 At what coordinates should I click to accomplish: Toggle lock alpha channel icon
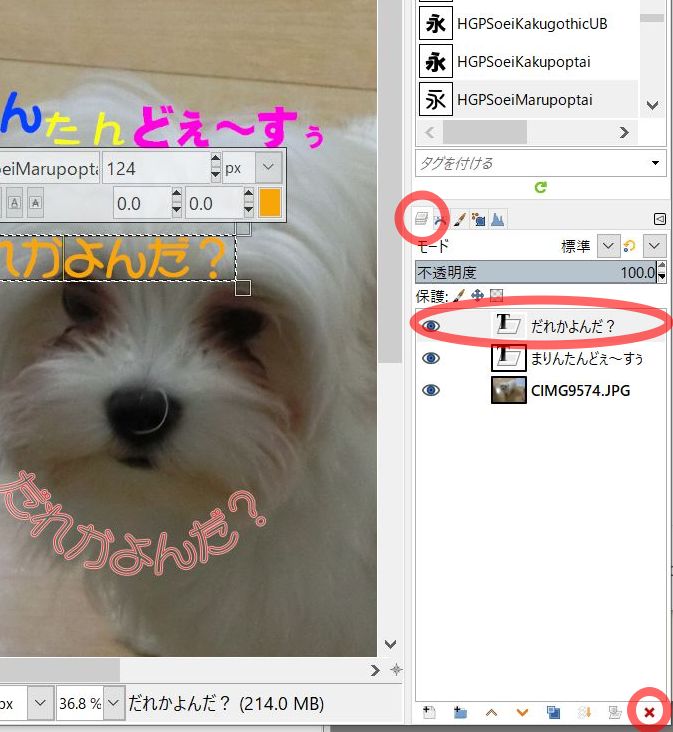496,295
